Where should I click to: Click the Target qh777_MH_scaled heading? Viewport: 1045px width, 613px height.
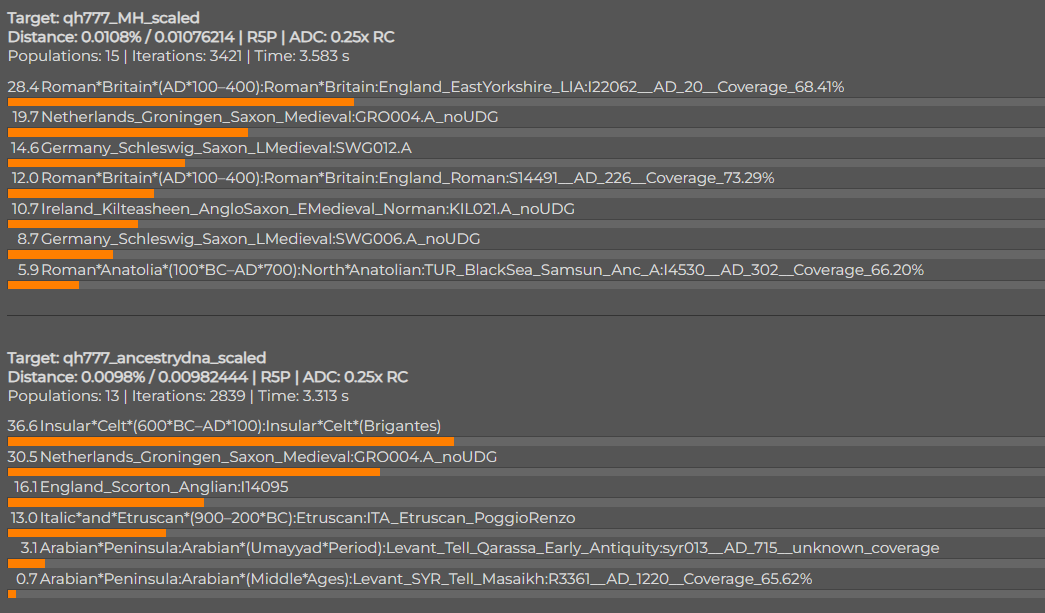point(103,18)
